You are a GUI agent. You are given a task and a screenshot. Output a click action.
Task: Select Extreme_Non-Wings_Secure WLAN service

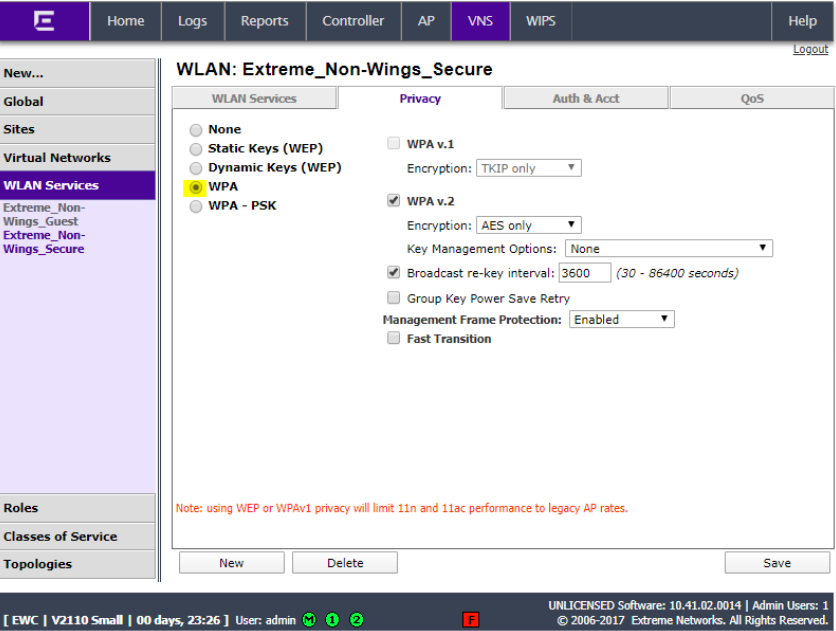pyautogui.click(x=44, y=242)
